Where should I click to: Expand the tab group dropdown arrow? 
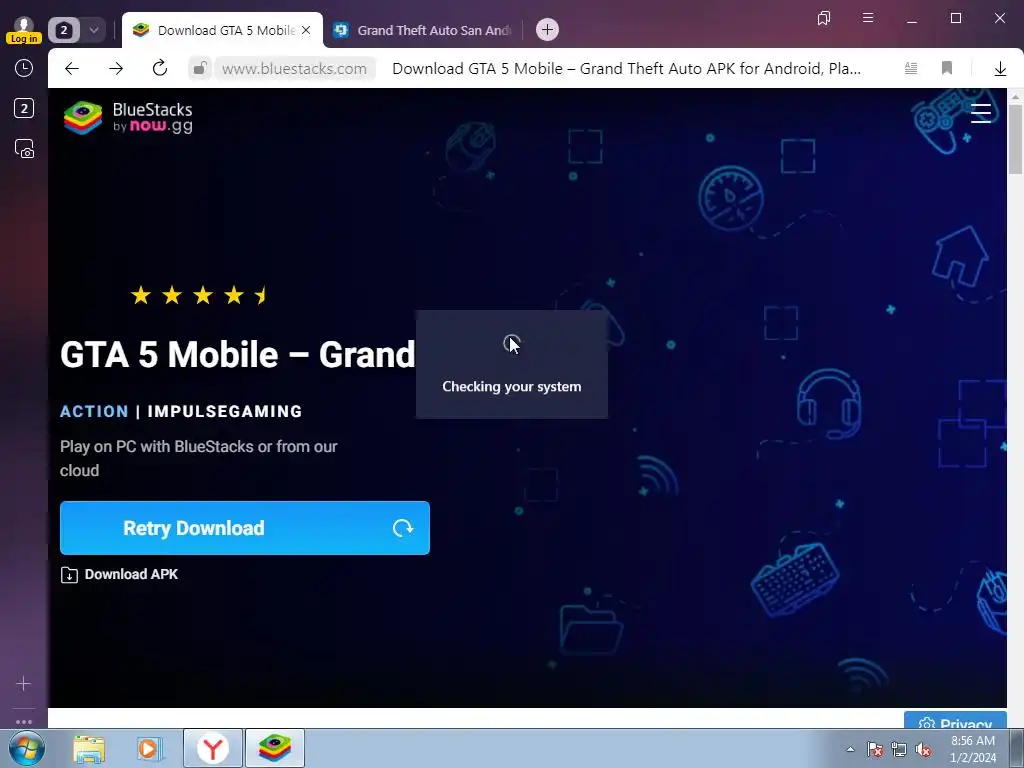(93, 30)
